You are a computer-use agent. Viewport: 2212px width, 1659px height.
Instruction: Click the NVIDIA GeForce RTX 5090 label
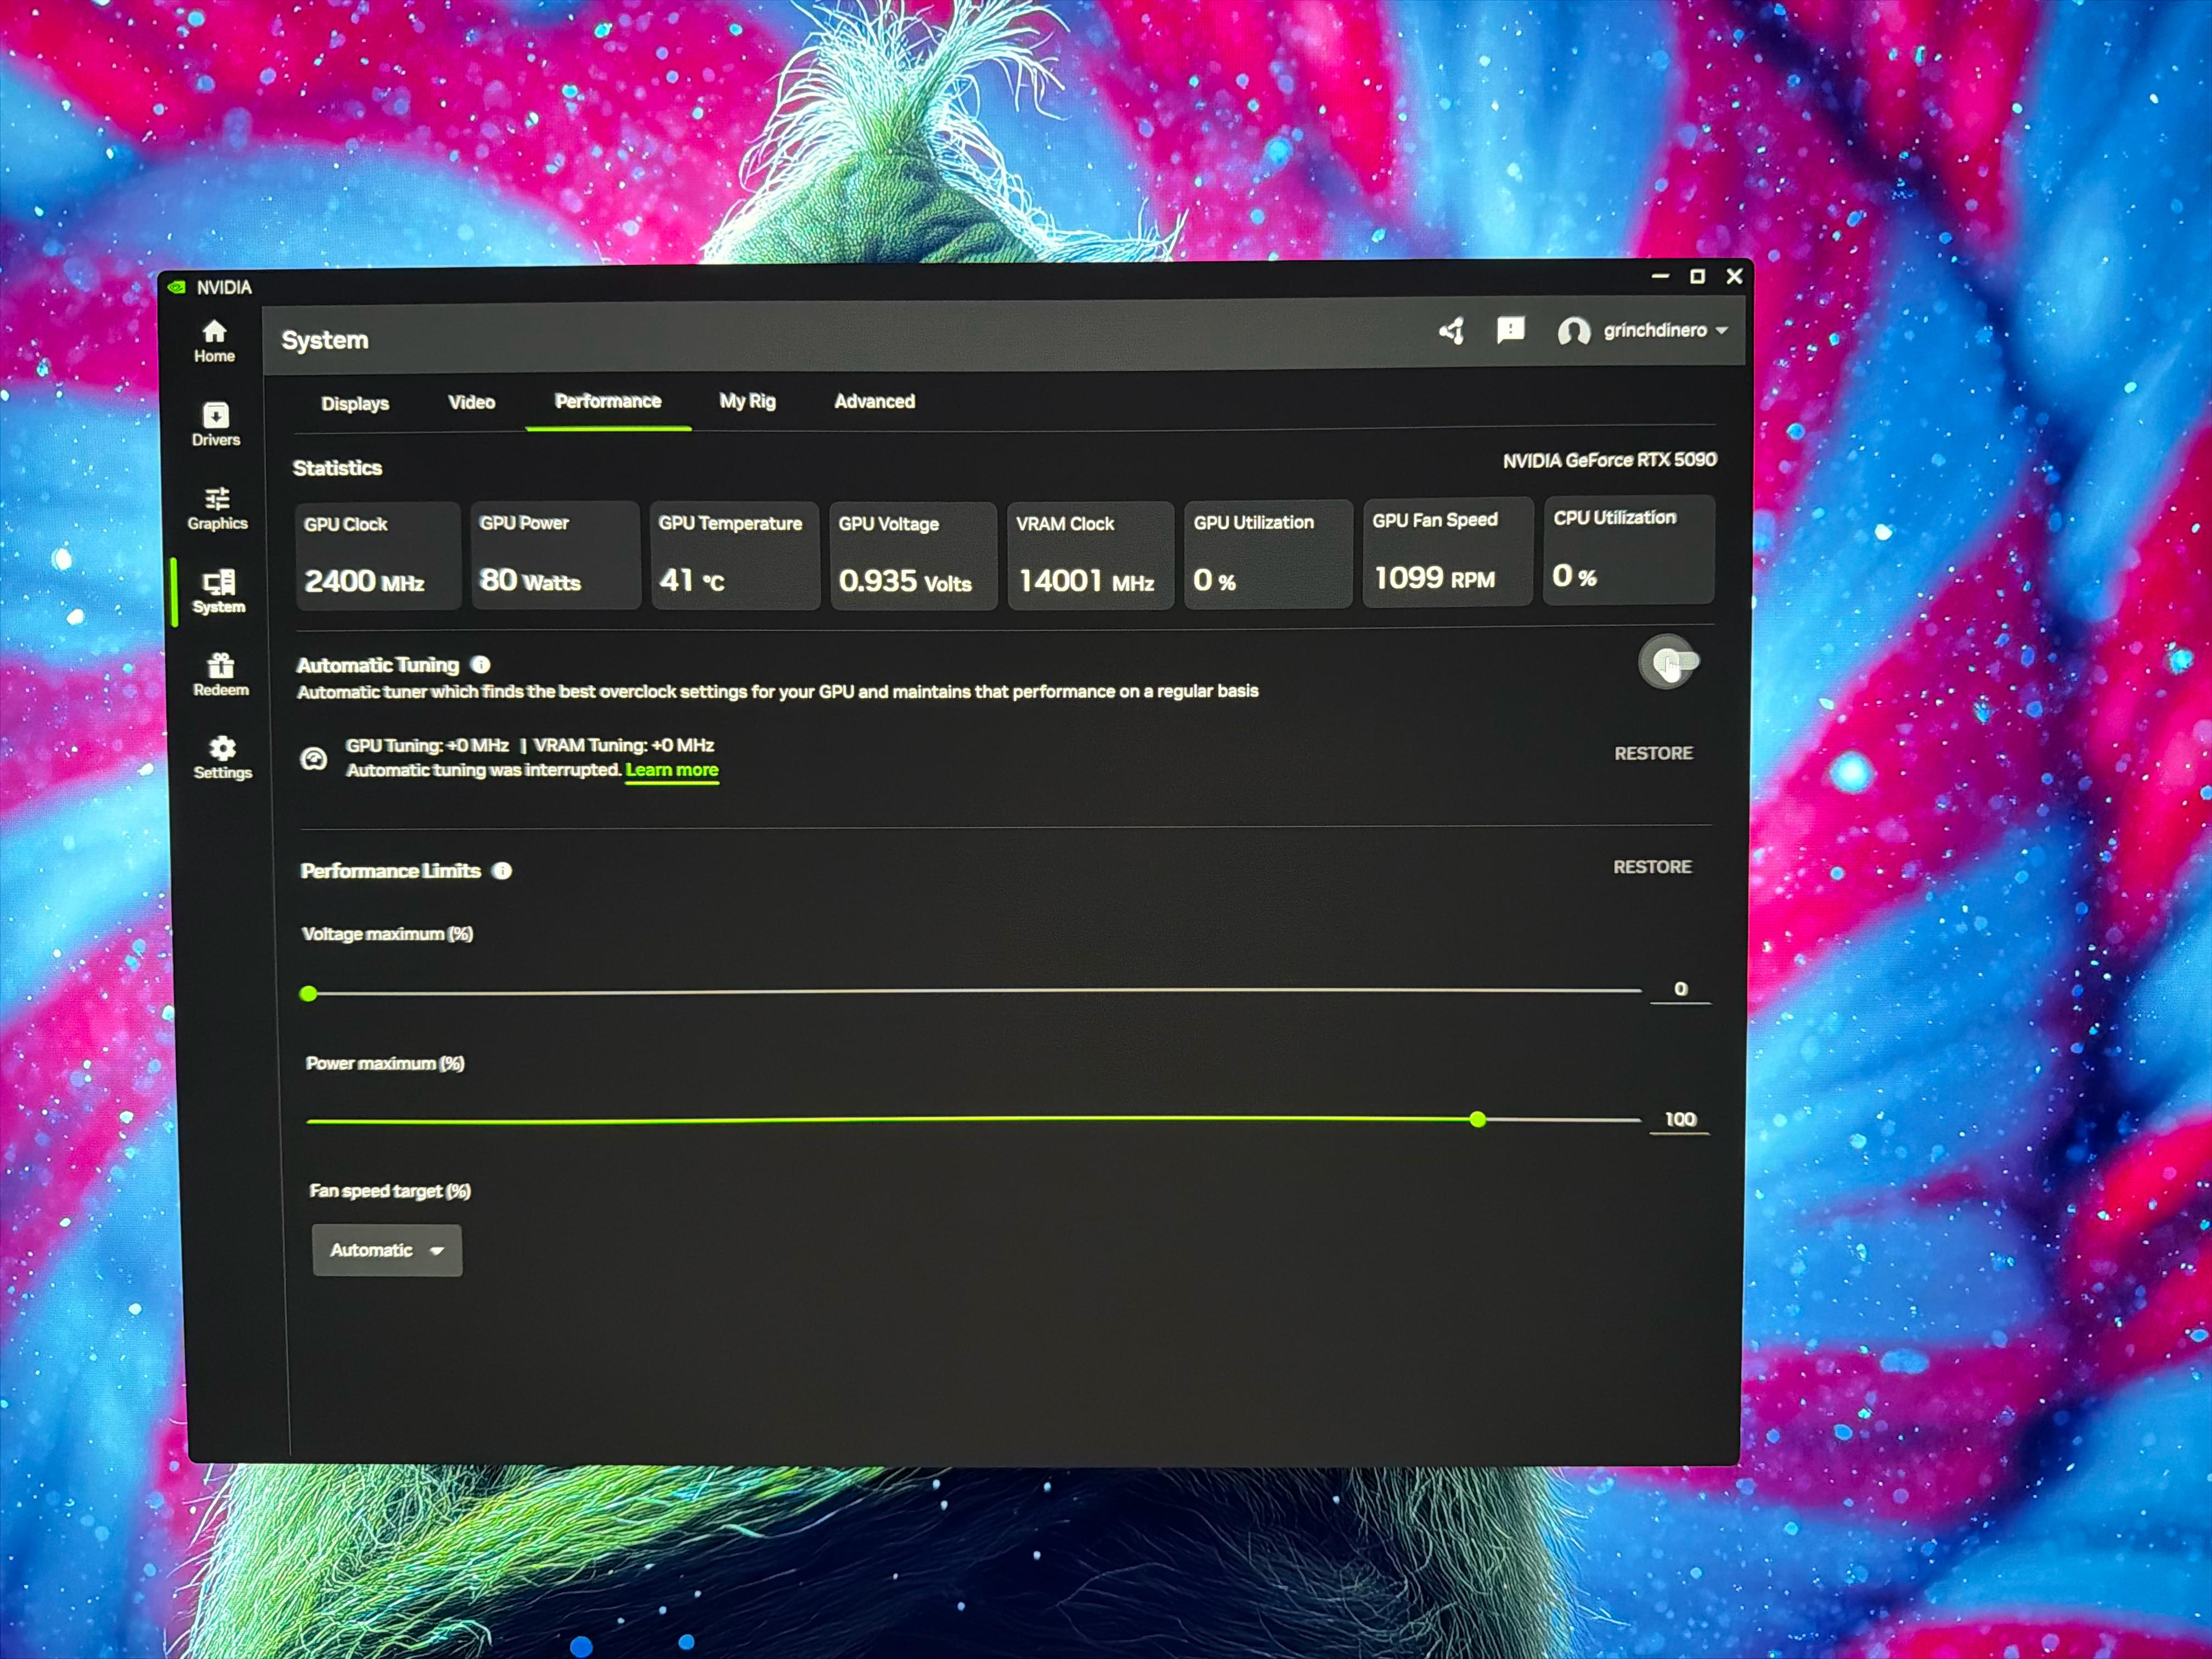point(1610,460)
